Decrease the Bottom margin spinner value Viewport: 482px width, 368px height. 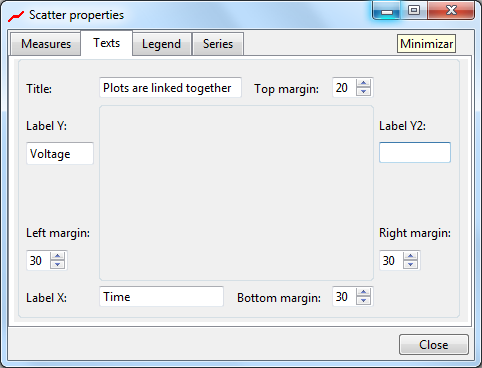tap(363, 300)
